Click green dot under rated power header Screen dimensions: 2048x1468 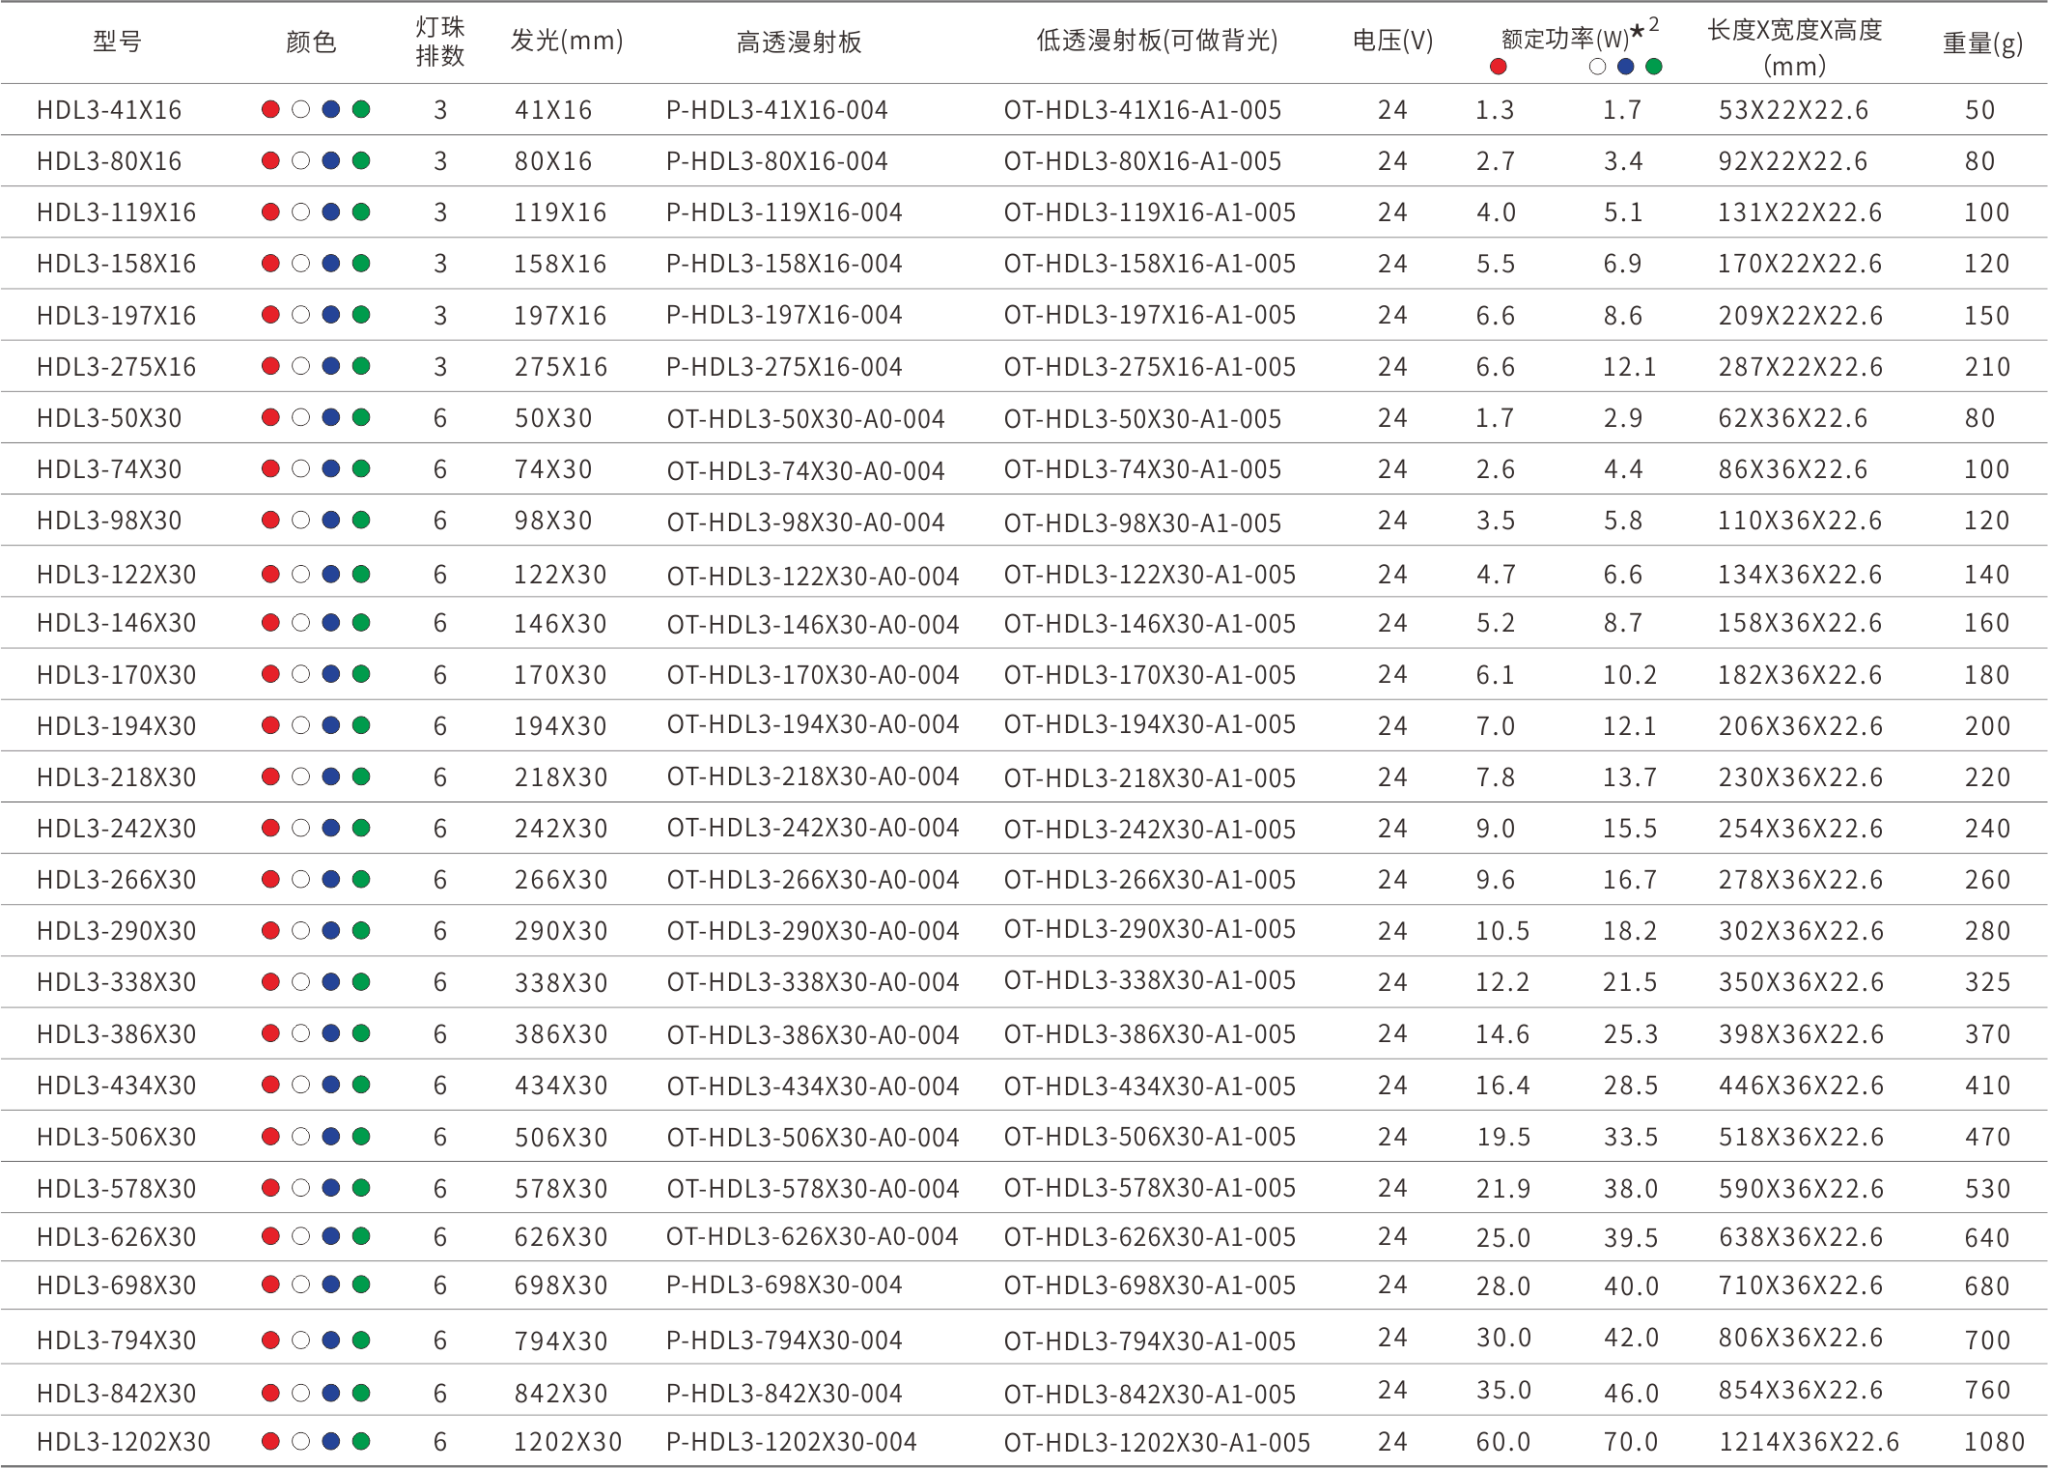tap(1654, 67)
